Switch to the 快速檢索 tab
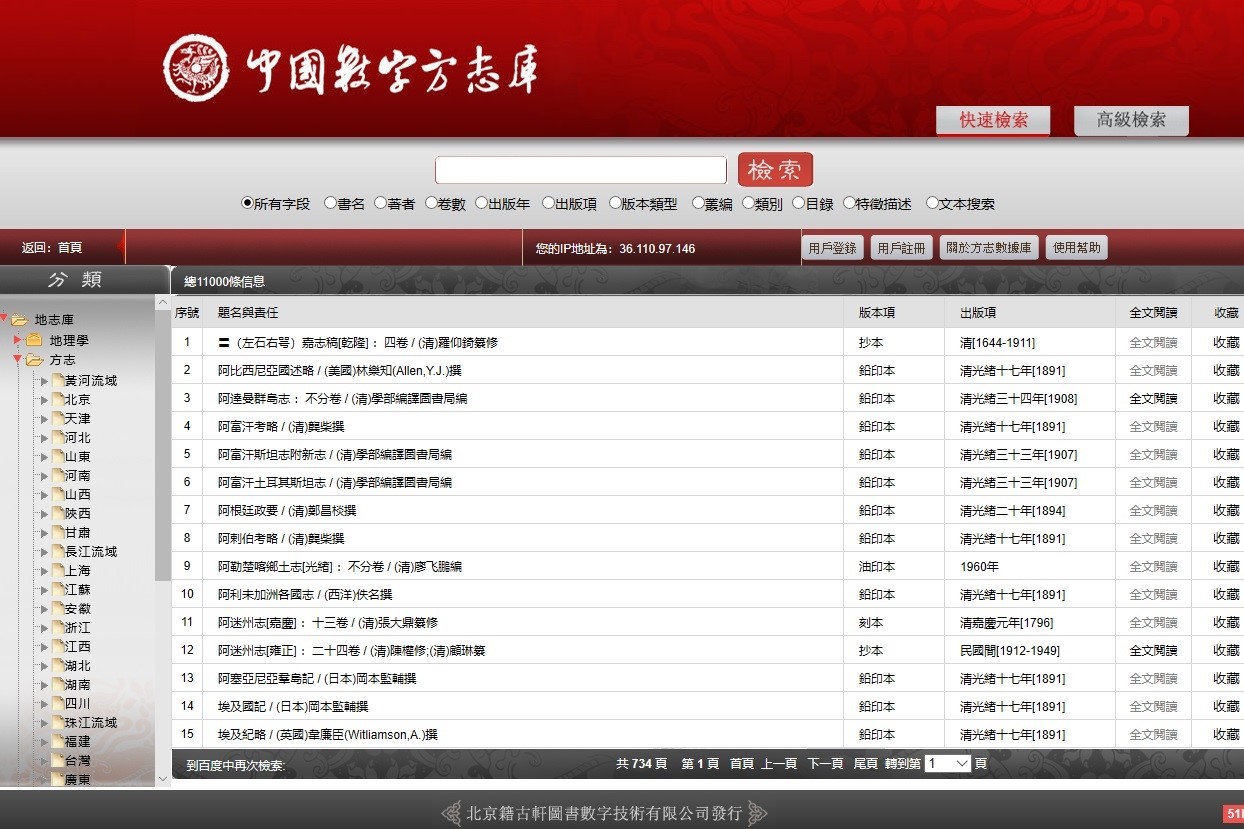The width and height of the screenshot is (1244, 829). (993, 120)
